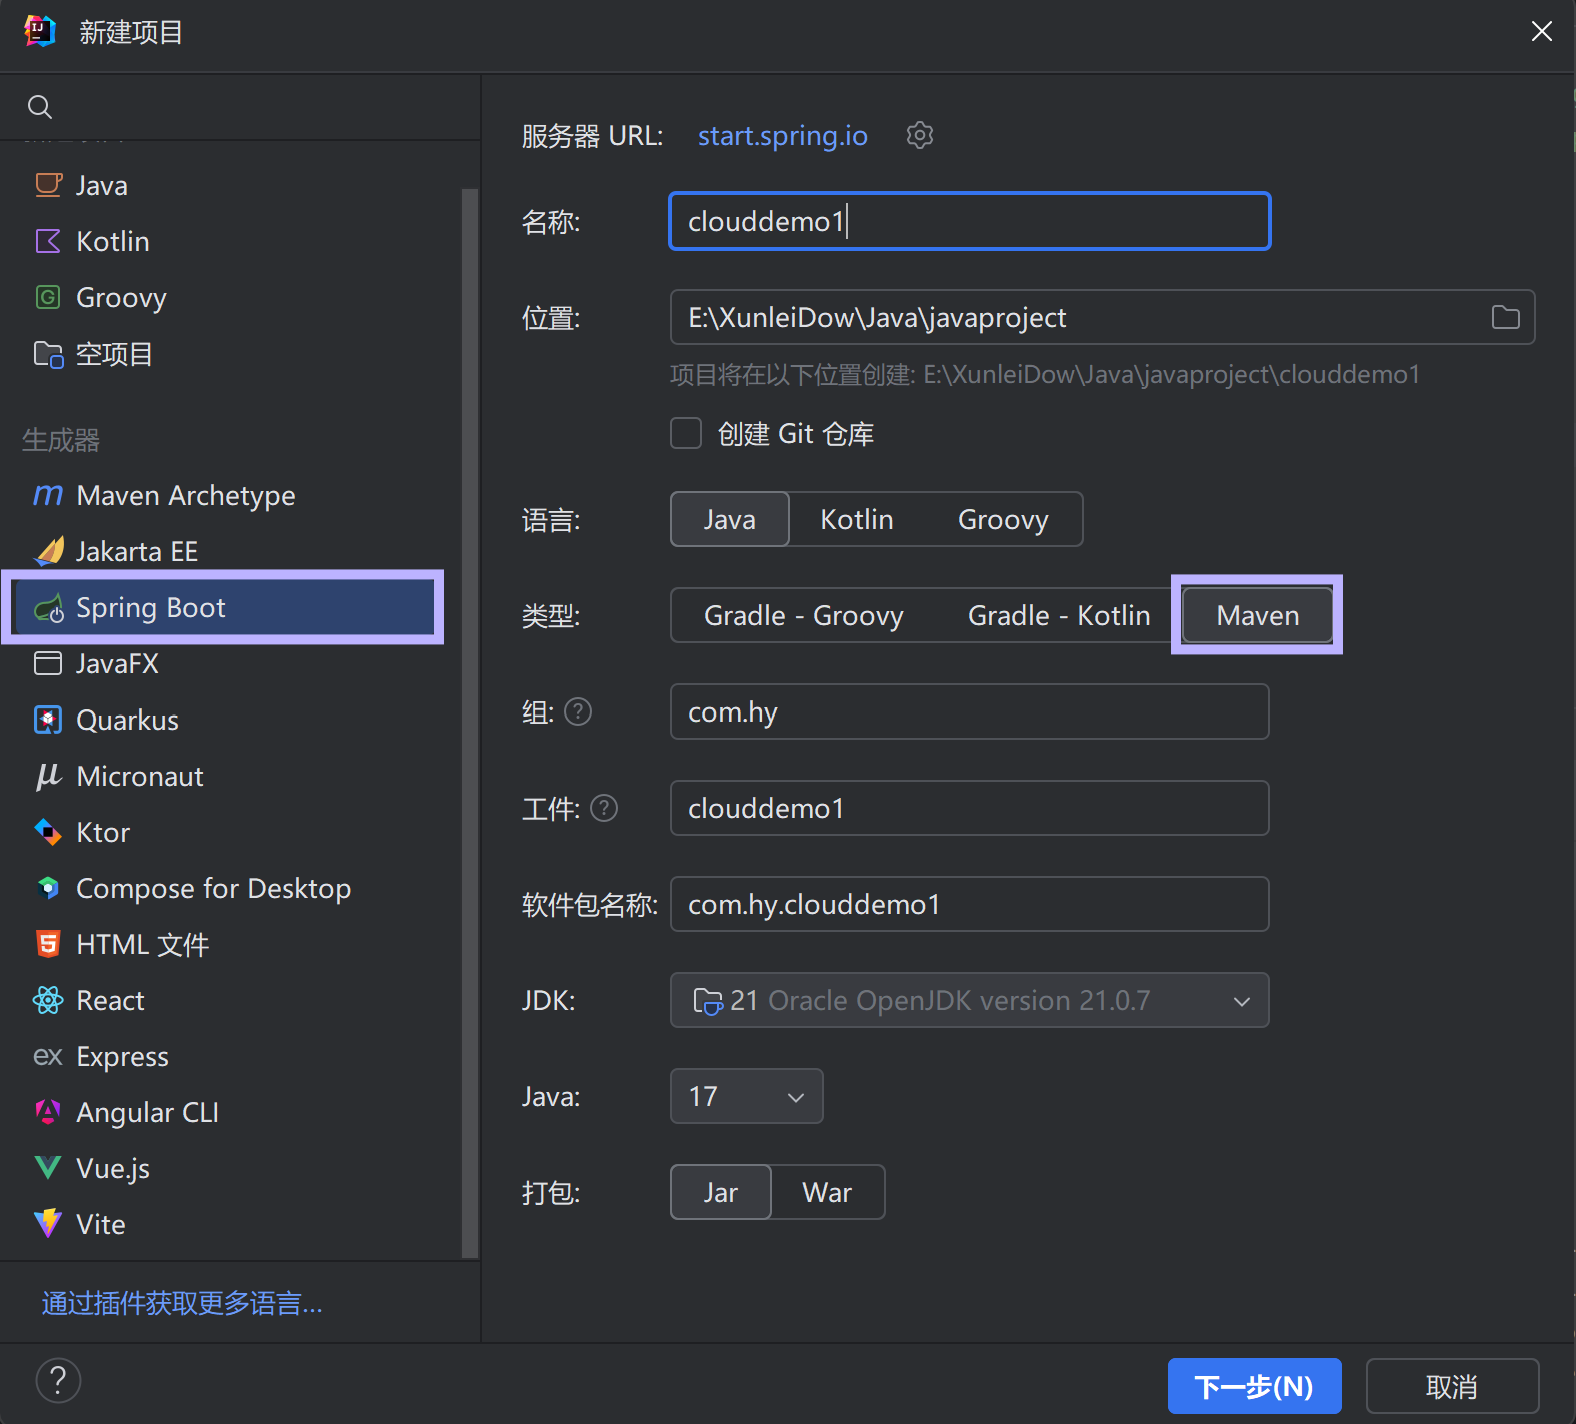Click the Ktor logo icon
This screenshot has height=1424, width=1576.
click(48, 832)
